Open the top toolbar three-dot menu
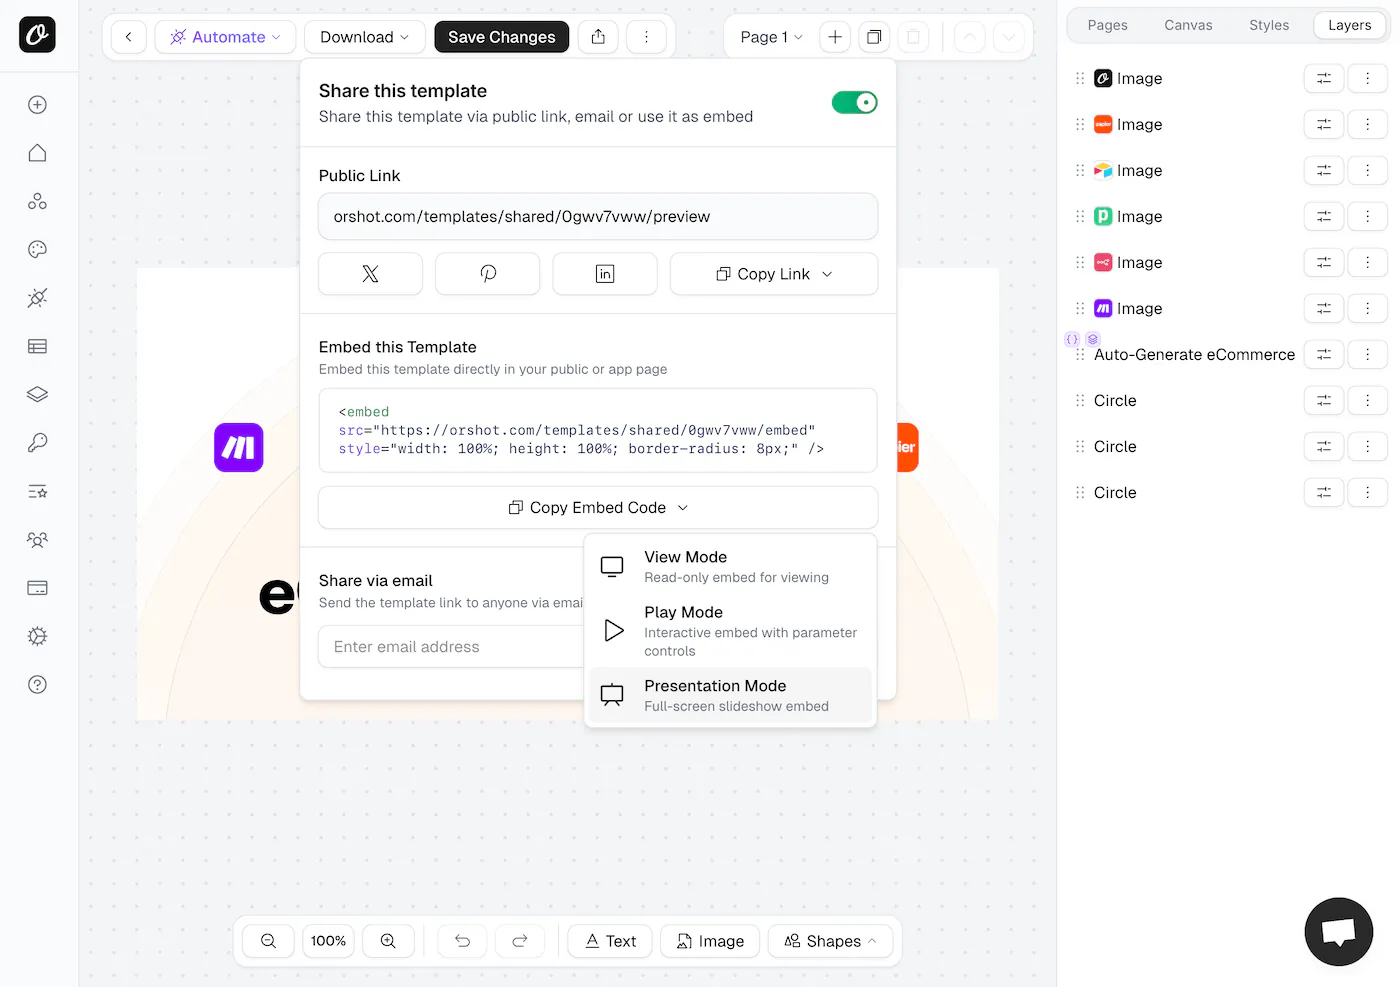 click(x=646, y=37)
